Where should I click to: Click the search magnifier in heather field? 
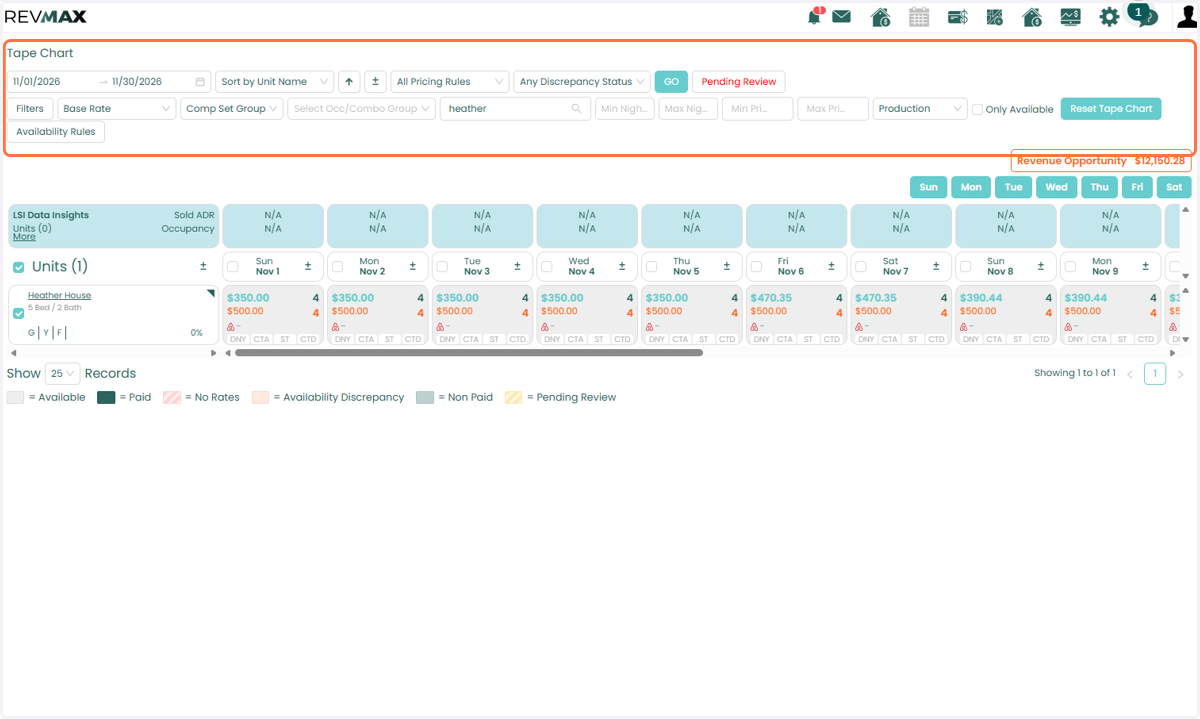tap(577, 109)
